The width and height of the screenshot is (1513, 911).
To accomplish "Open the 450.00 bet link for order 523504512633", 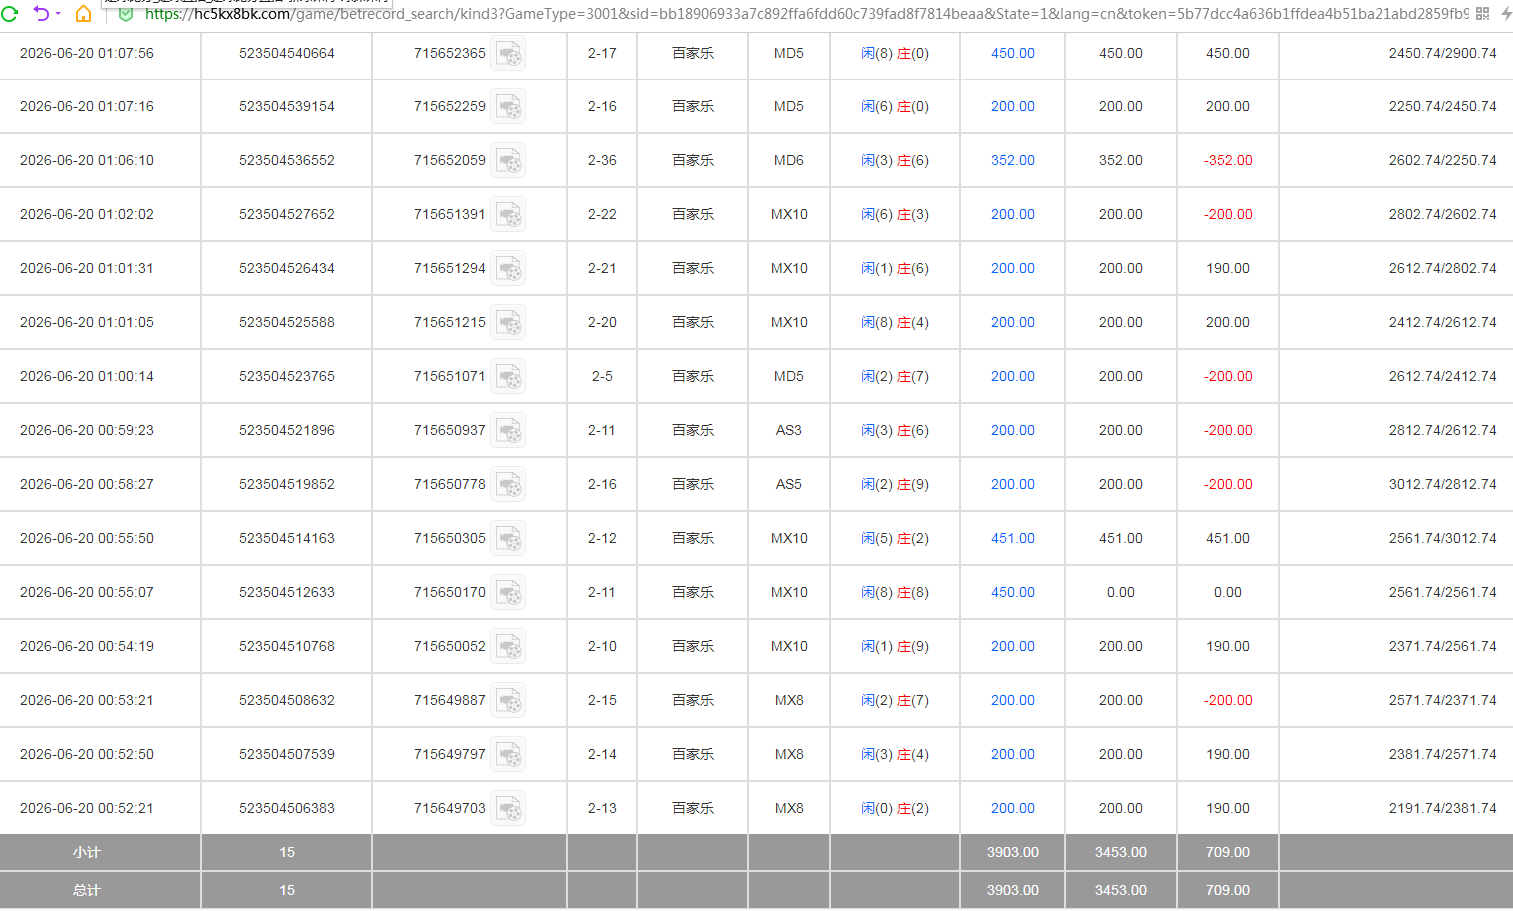I will [1013, 592].
